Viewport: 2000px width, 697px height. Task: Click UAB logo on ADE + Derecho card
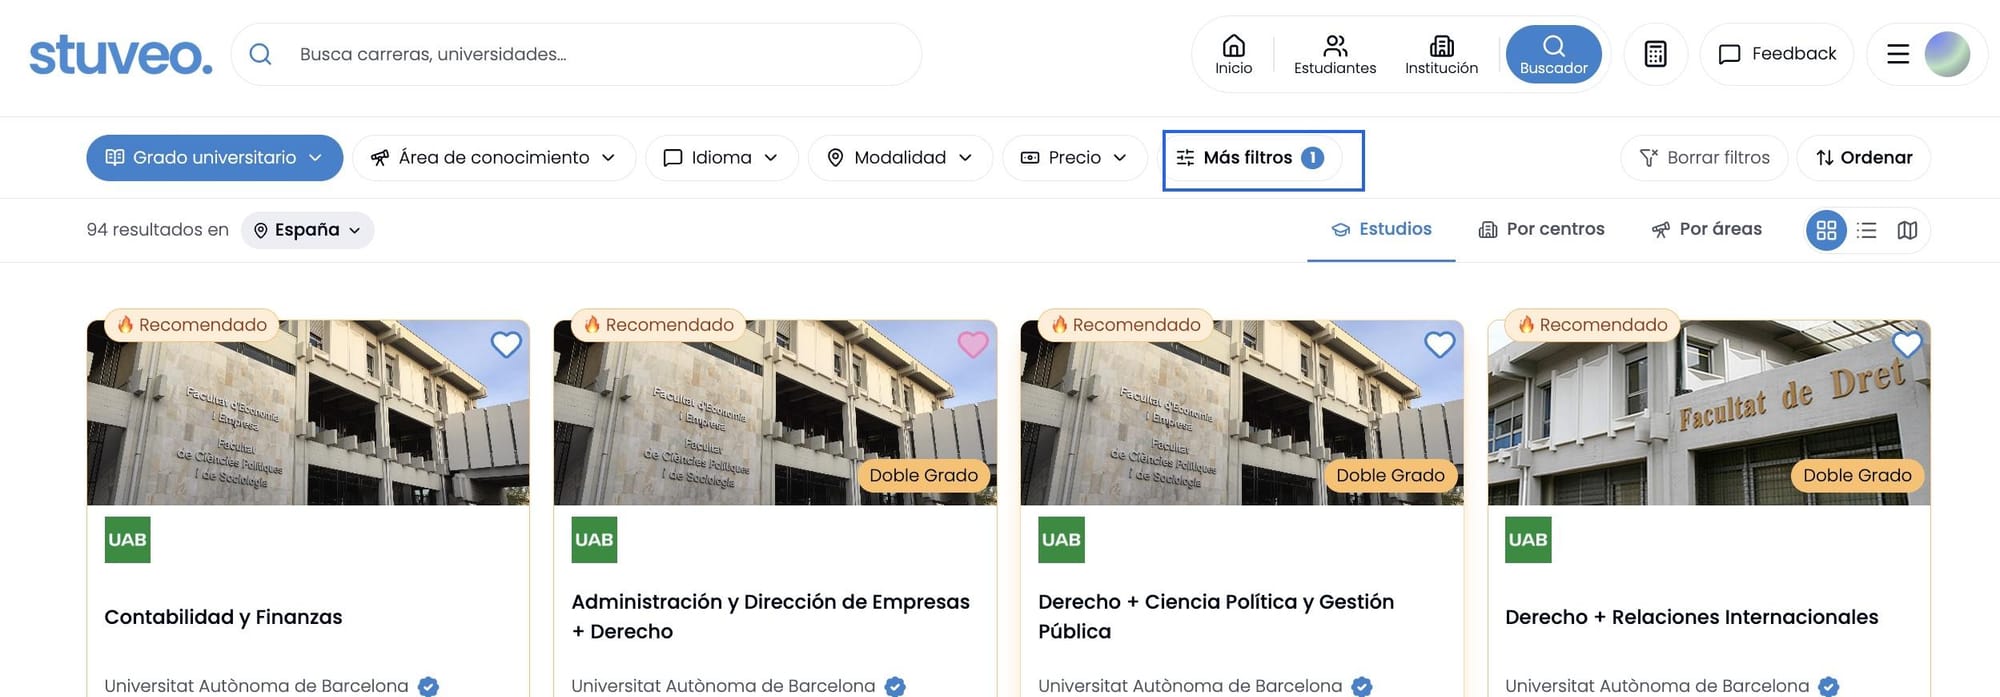pos(594,540)
